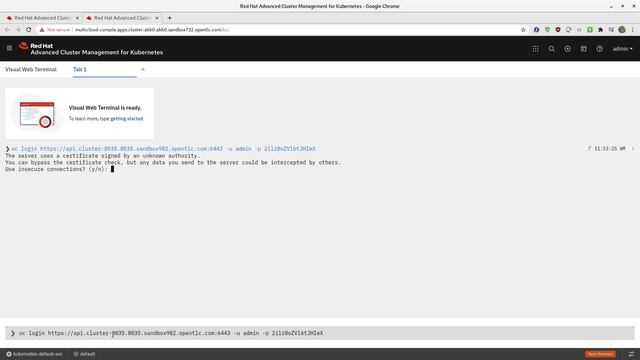640x360 pixels.
Task: Open the settings sliders icon in status bar
Action: pyautogui.click(x=631, y=354)
